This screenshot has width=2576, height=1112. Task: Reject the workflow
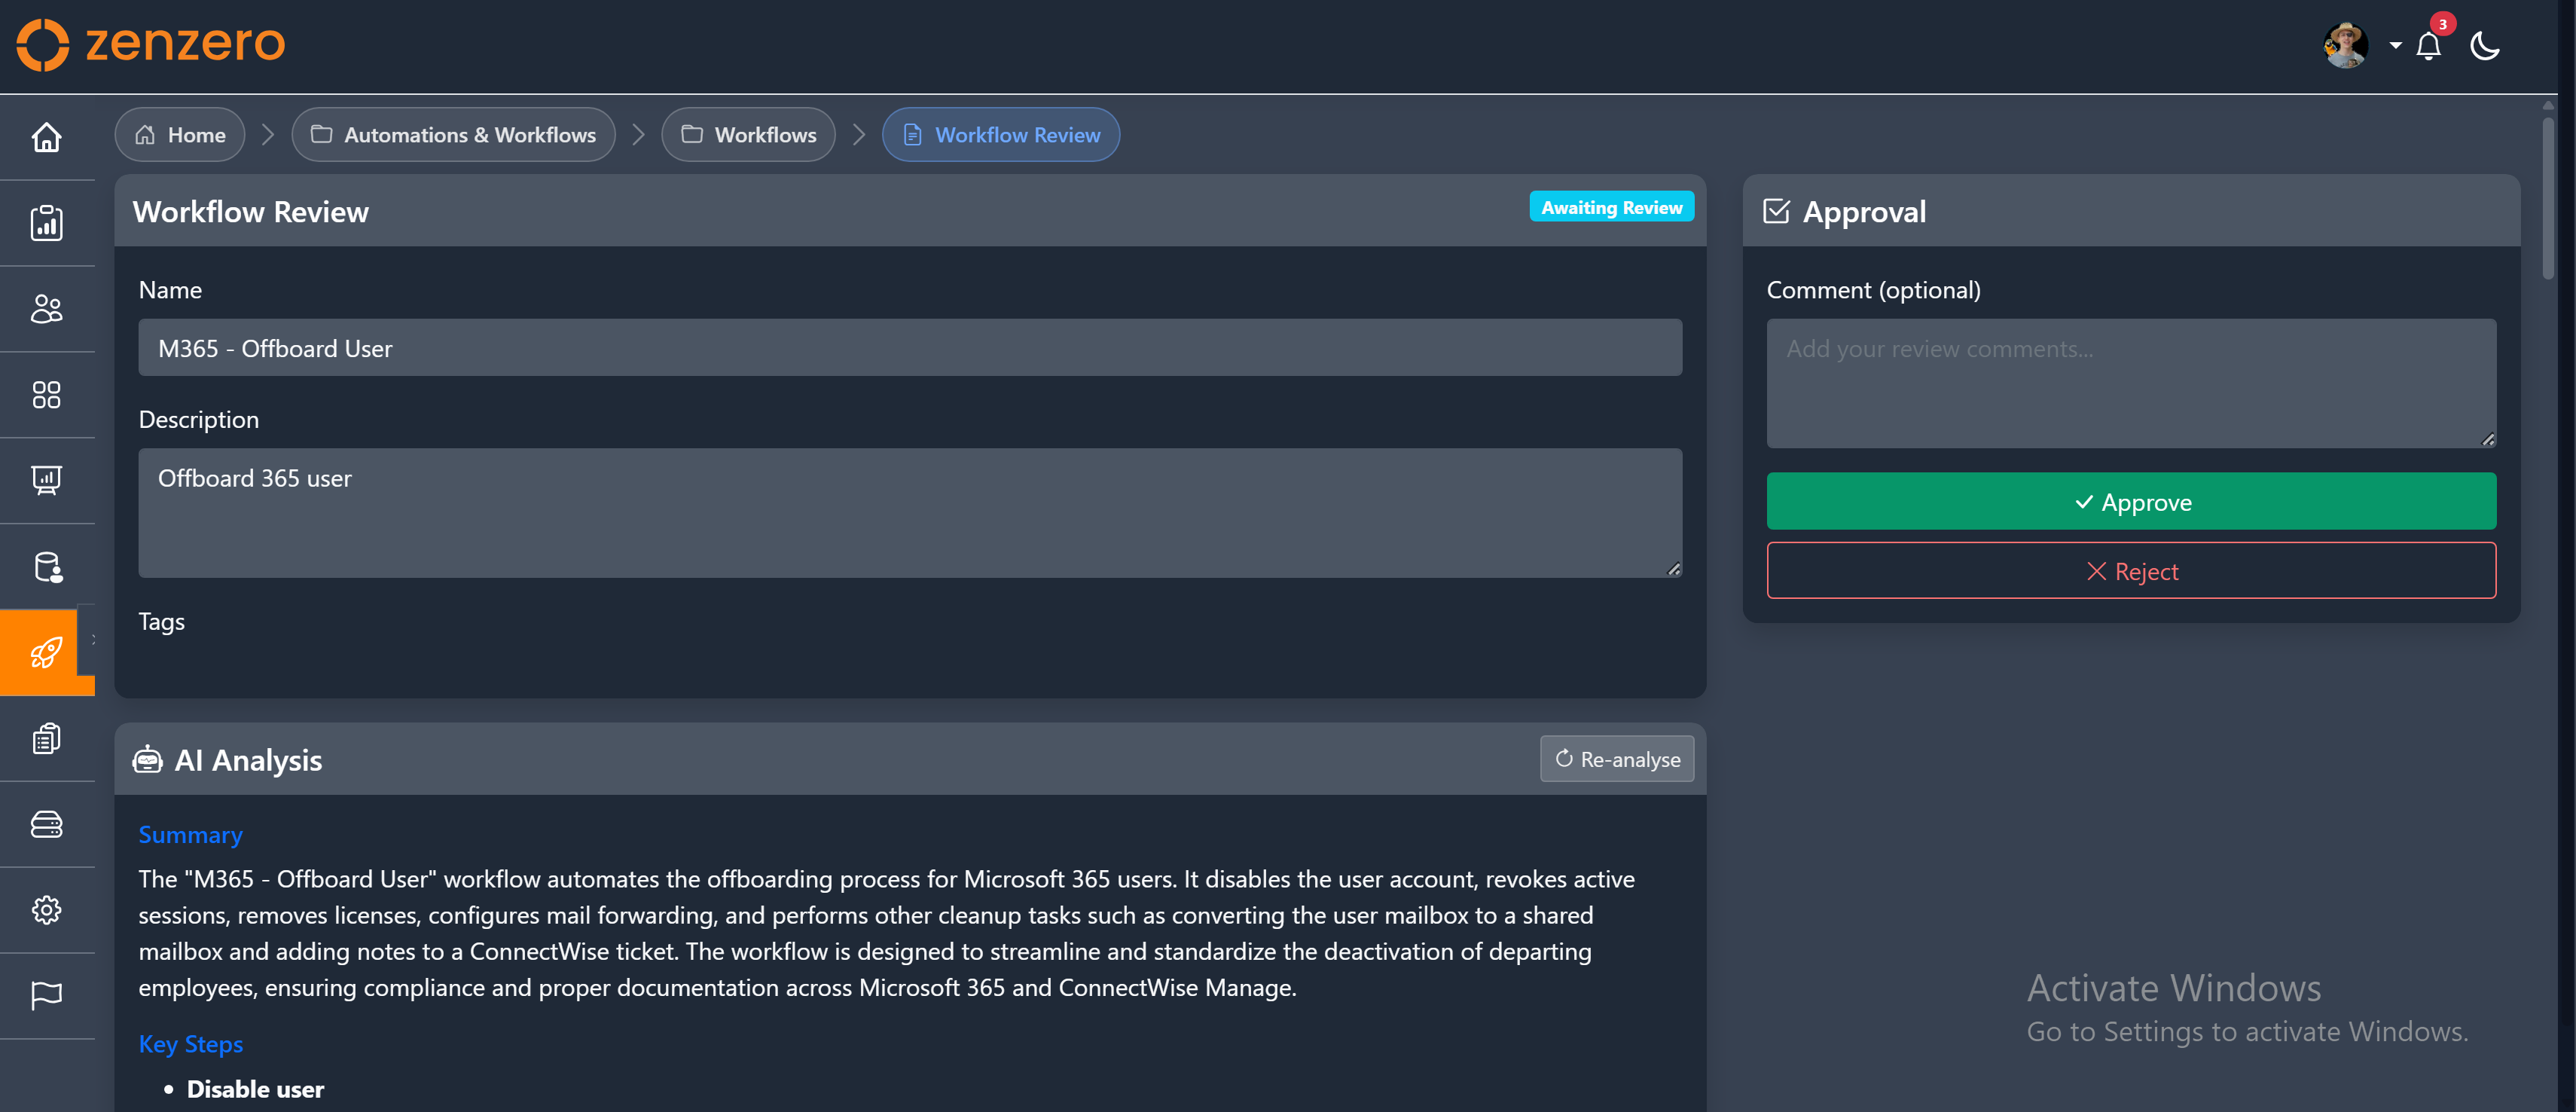2131,571
